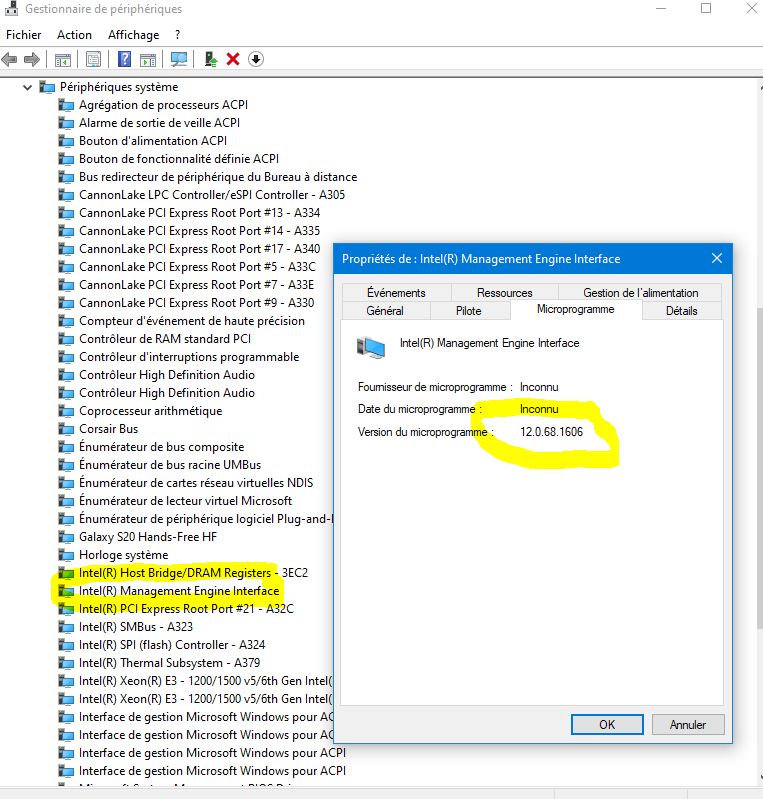Select Énumérateur de cartes réseau virtuelles NDIS

click(x=196, y=483)
